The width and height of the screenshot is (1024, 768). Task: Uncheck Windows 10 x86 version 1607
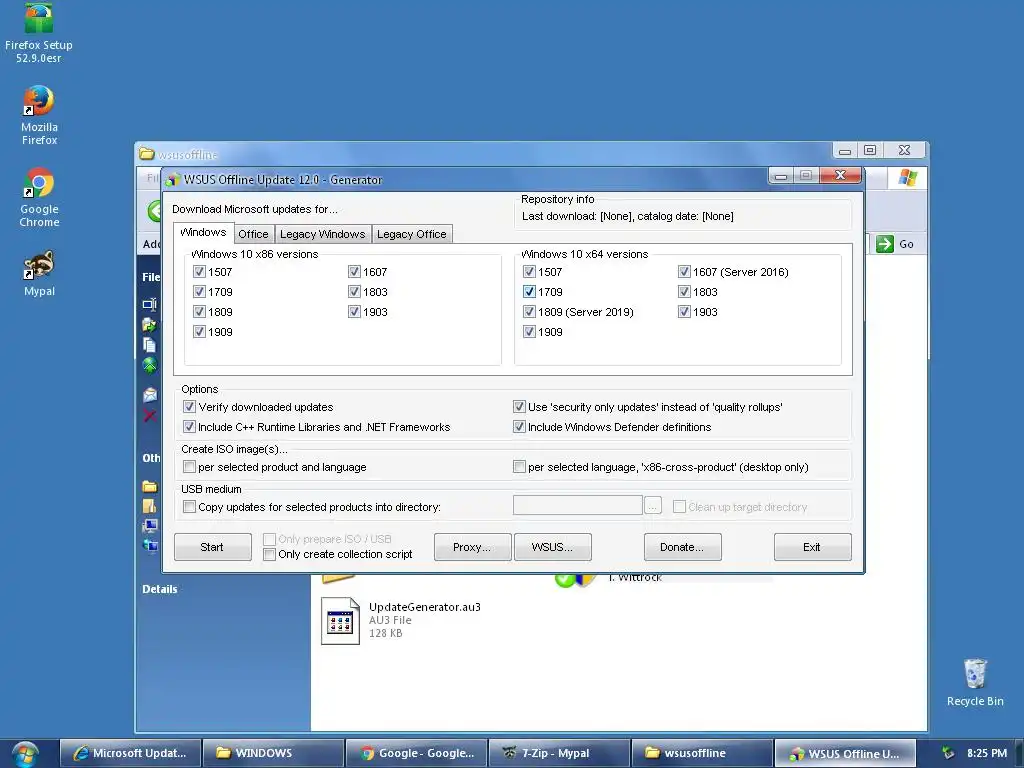click(354, 272)
